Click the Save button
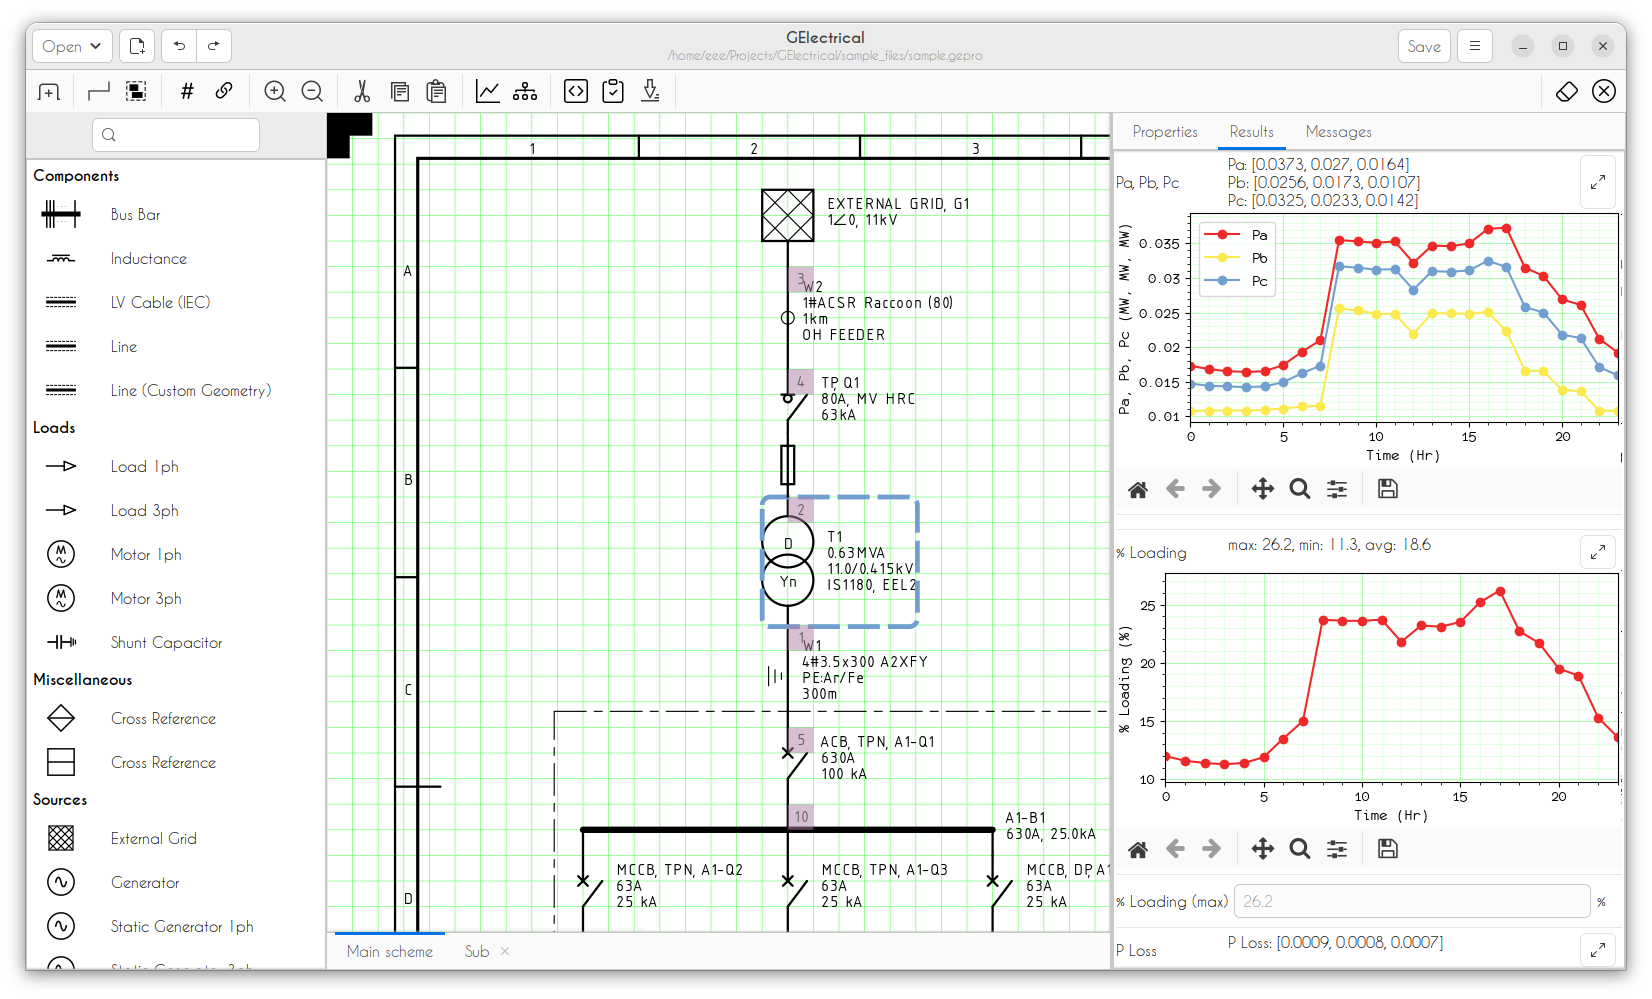The image size is (1652, 999). pos(1424,46)
